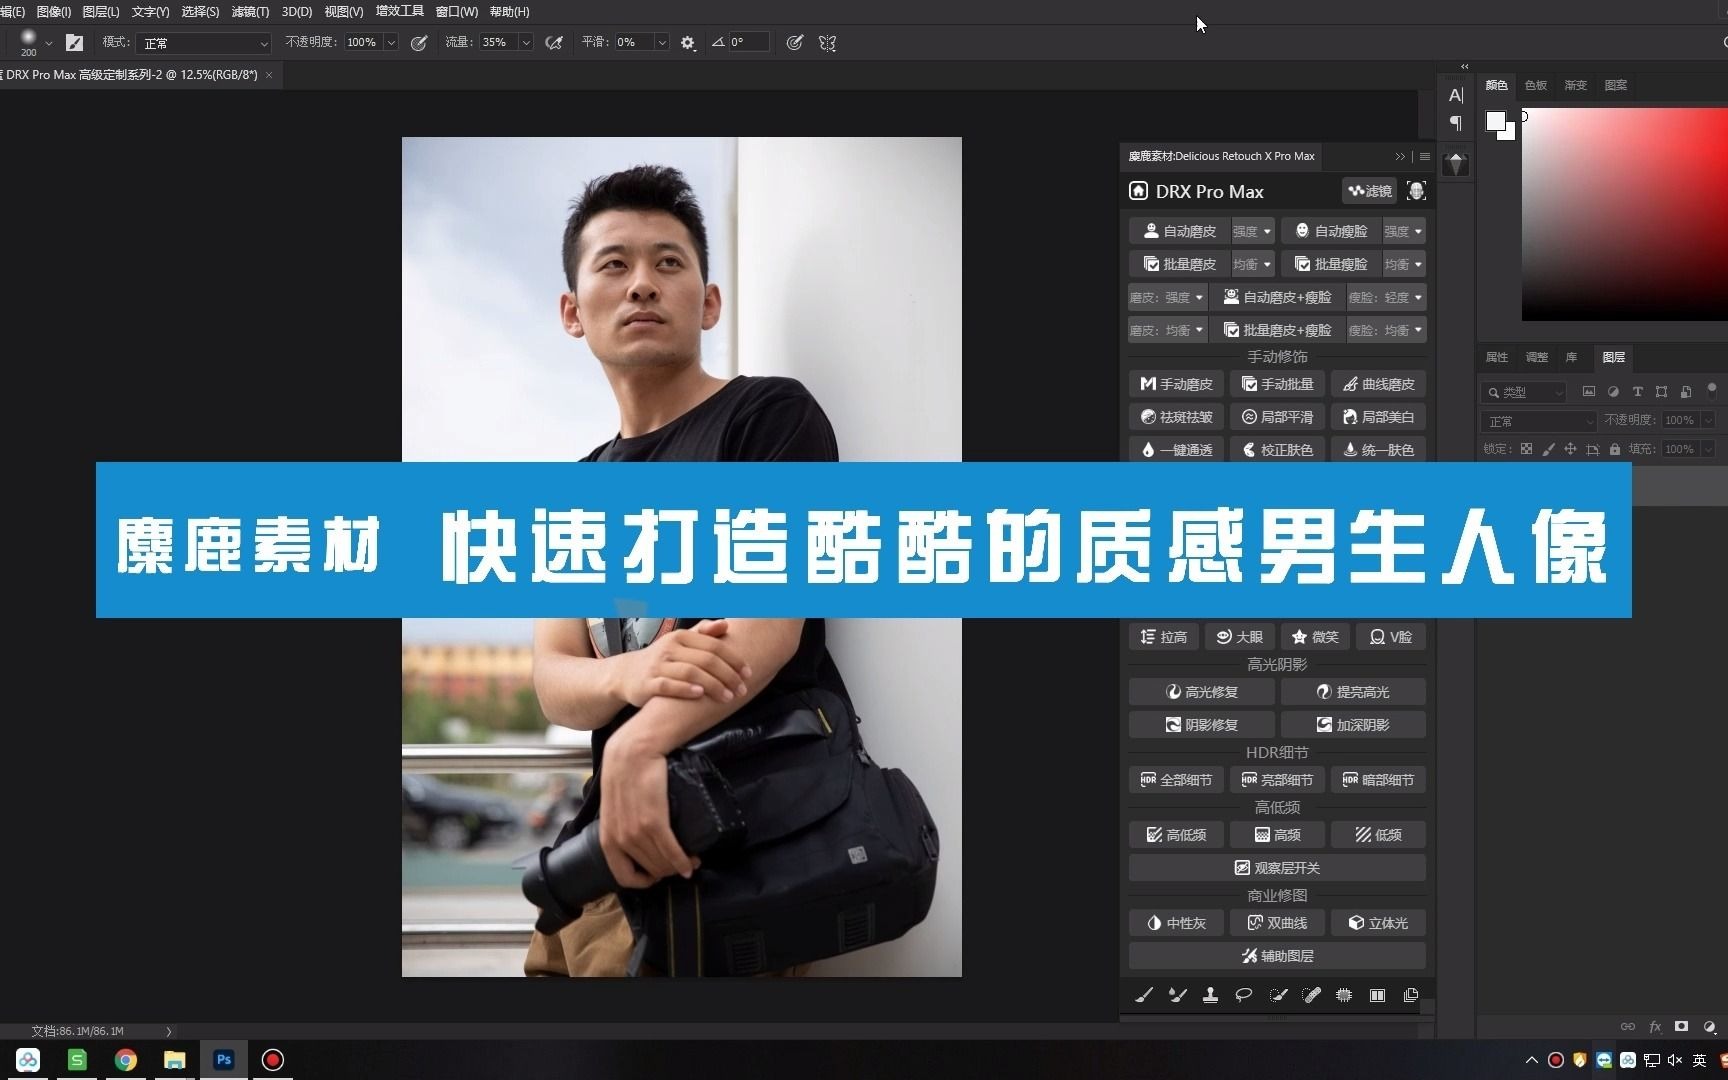Switch to the 调整 tab

pos(1536,357)
